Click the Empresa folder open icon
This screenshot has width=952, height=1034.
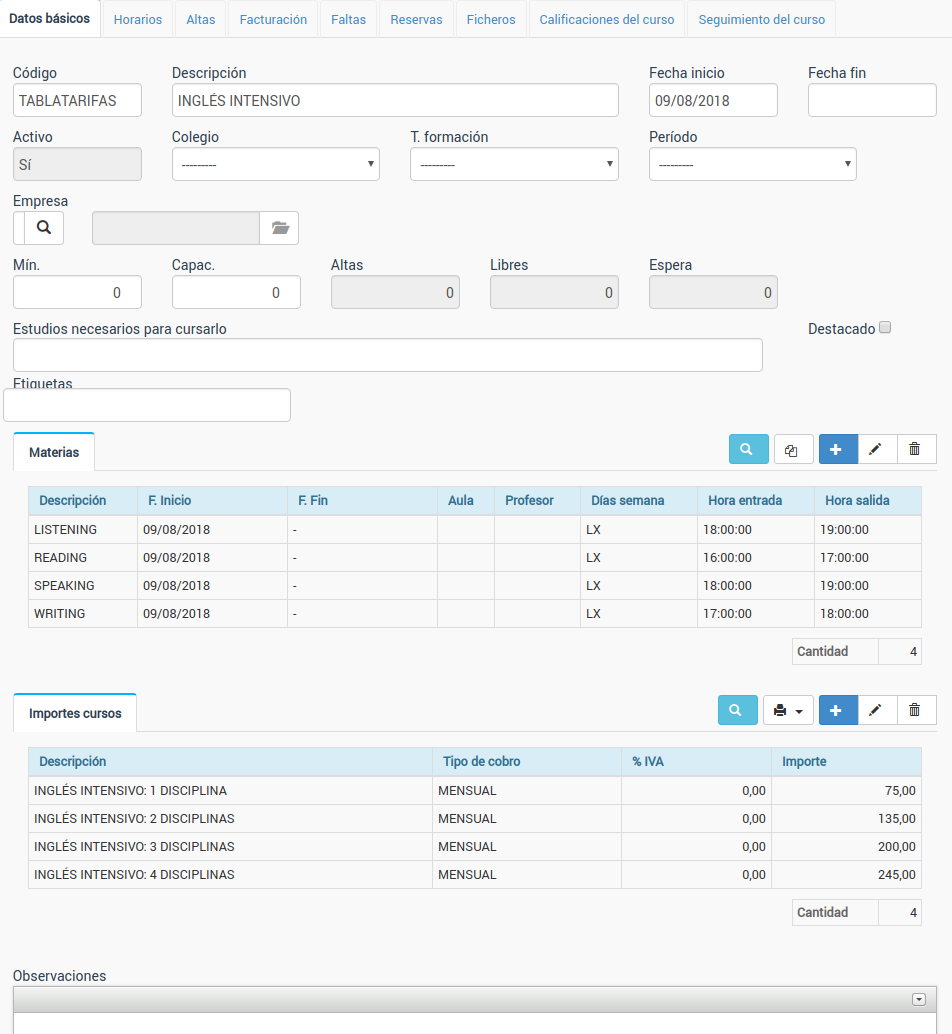point(279,228)
